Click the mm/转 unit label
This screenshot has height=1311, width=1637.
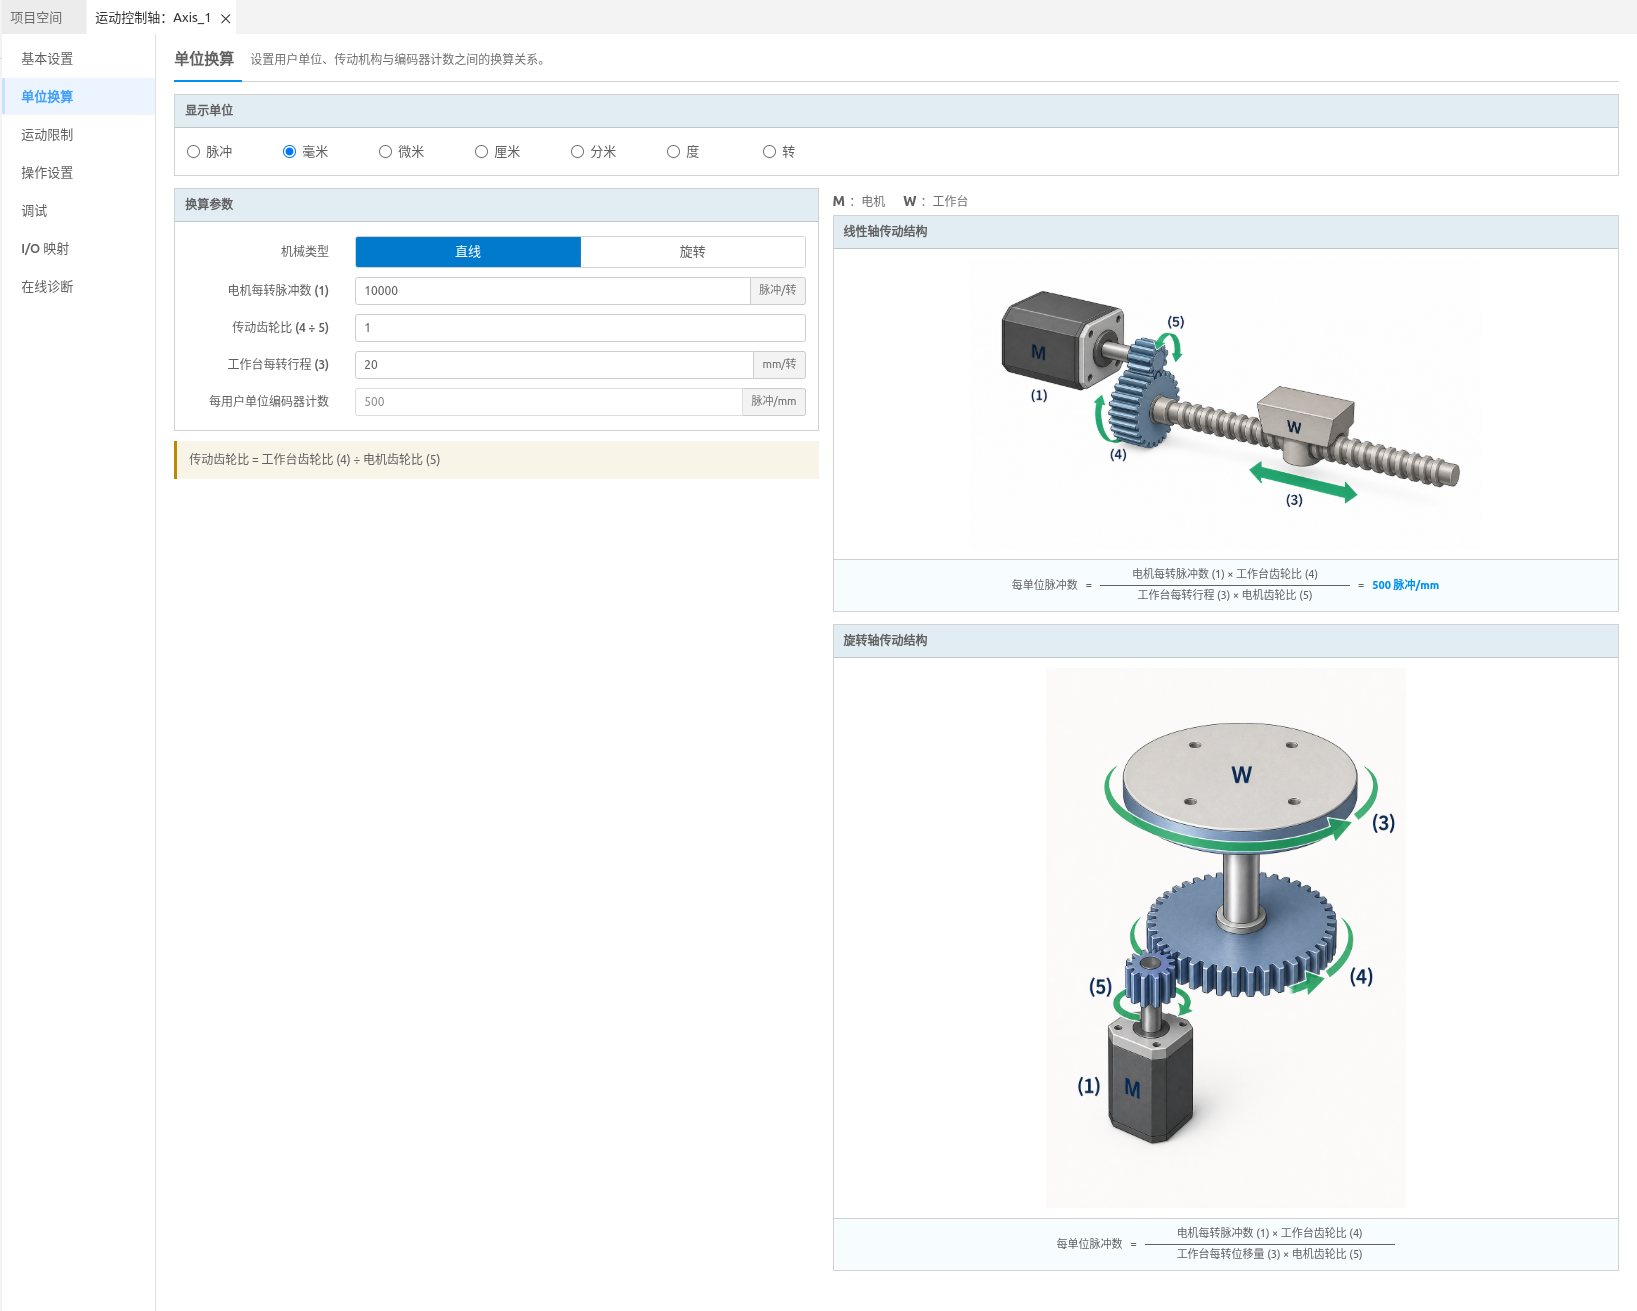[779, 365]
